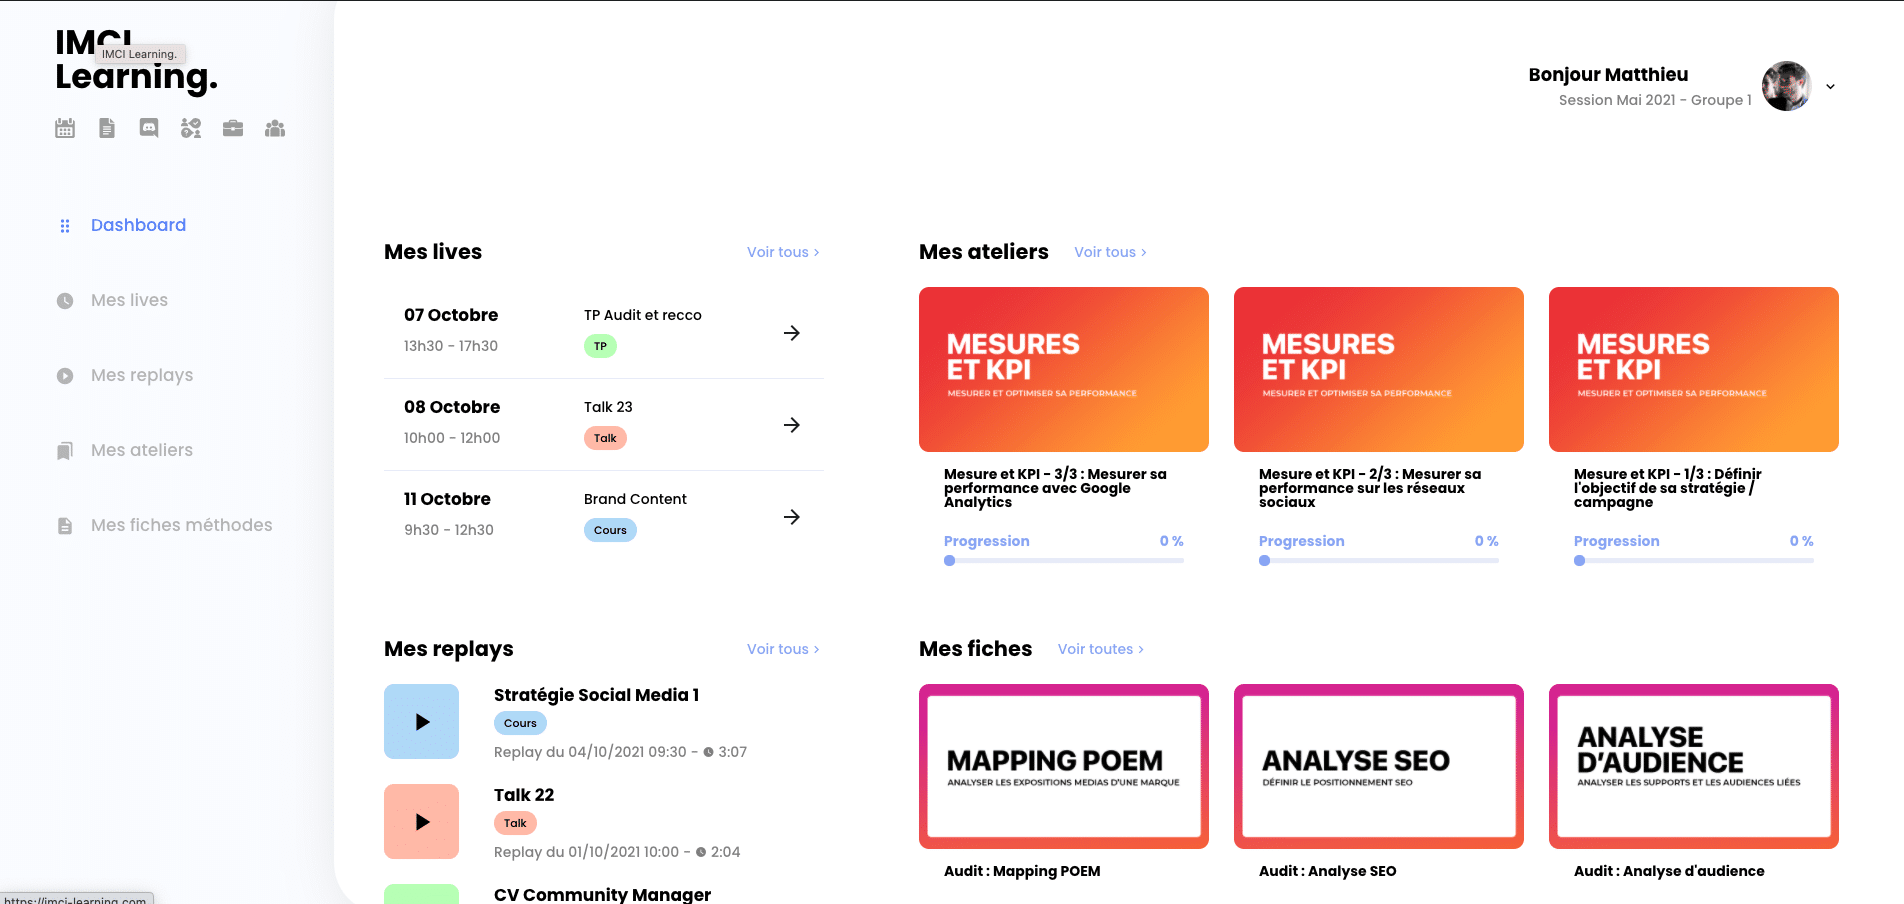
Task: Click the Q&A people icon in sidebar
Action: click(x=191, y=128)
